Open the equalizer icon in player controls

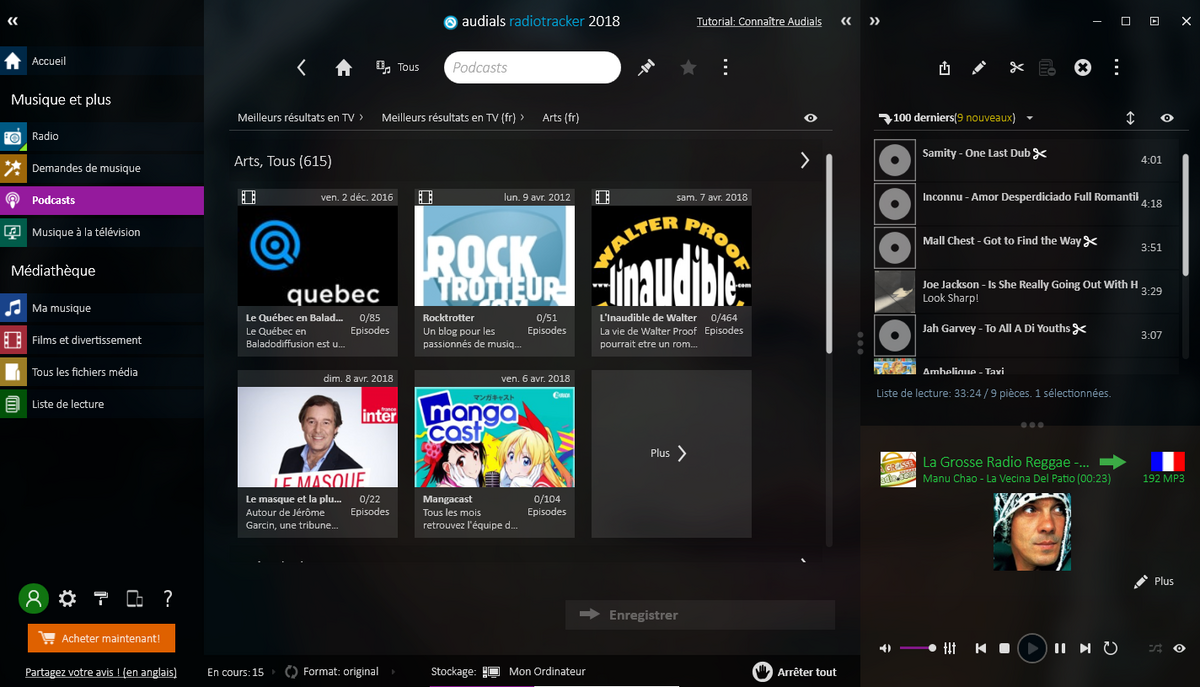pos(950,648)
